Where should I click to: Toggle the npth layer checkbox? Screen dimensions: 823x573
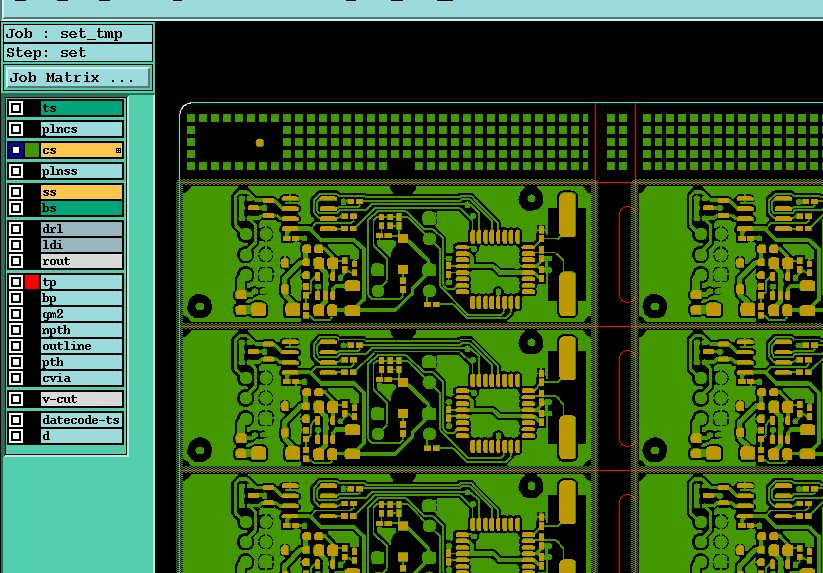pos(16,330)
